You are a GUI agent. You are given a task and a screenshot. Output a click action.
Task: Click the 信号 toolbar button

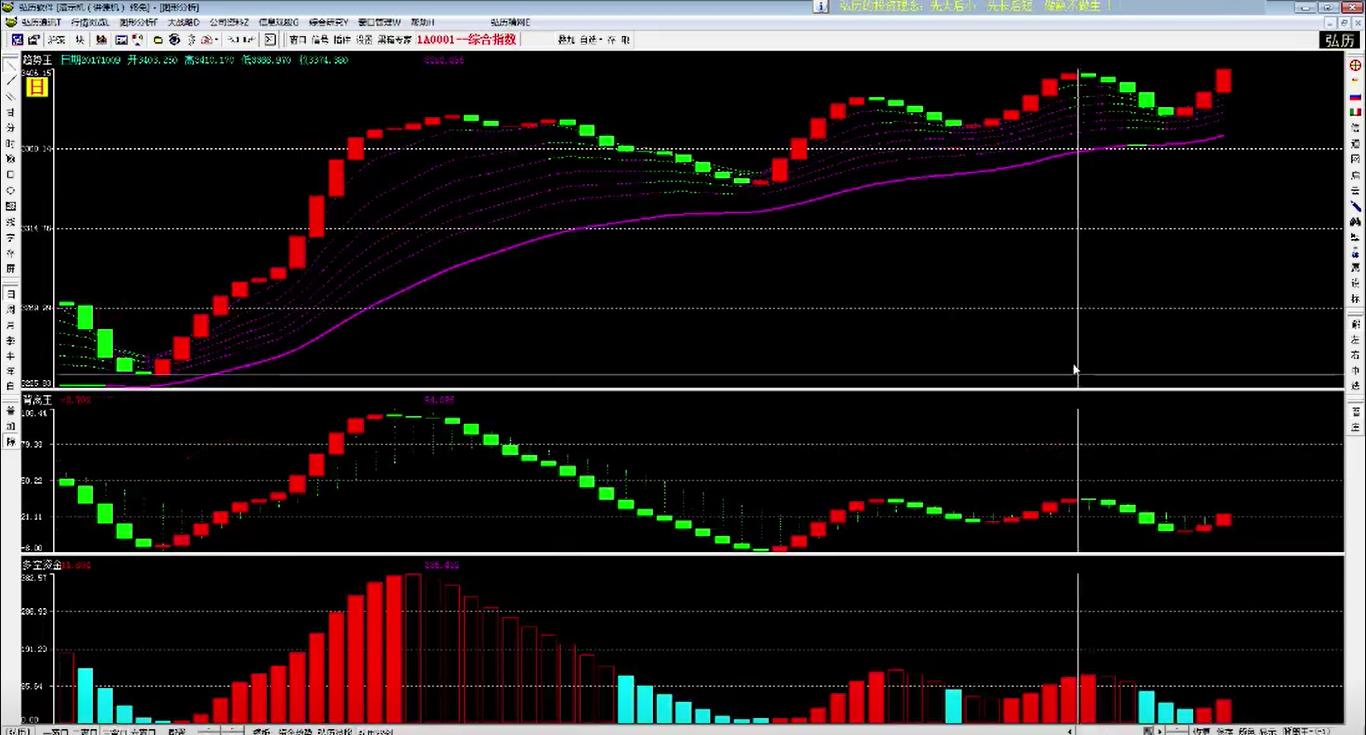coord(320,40)
